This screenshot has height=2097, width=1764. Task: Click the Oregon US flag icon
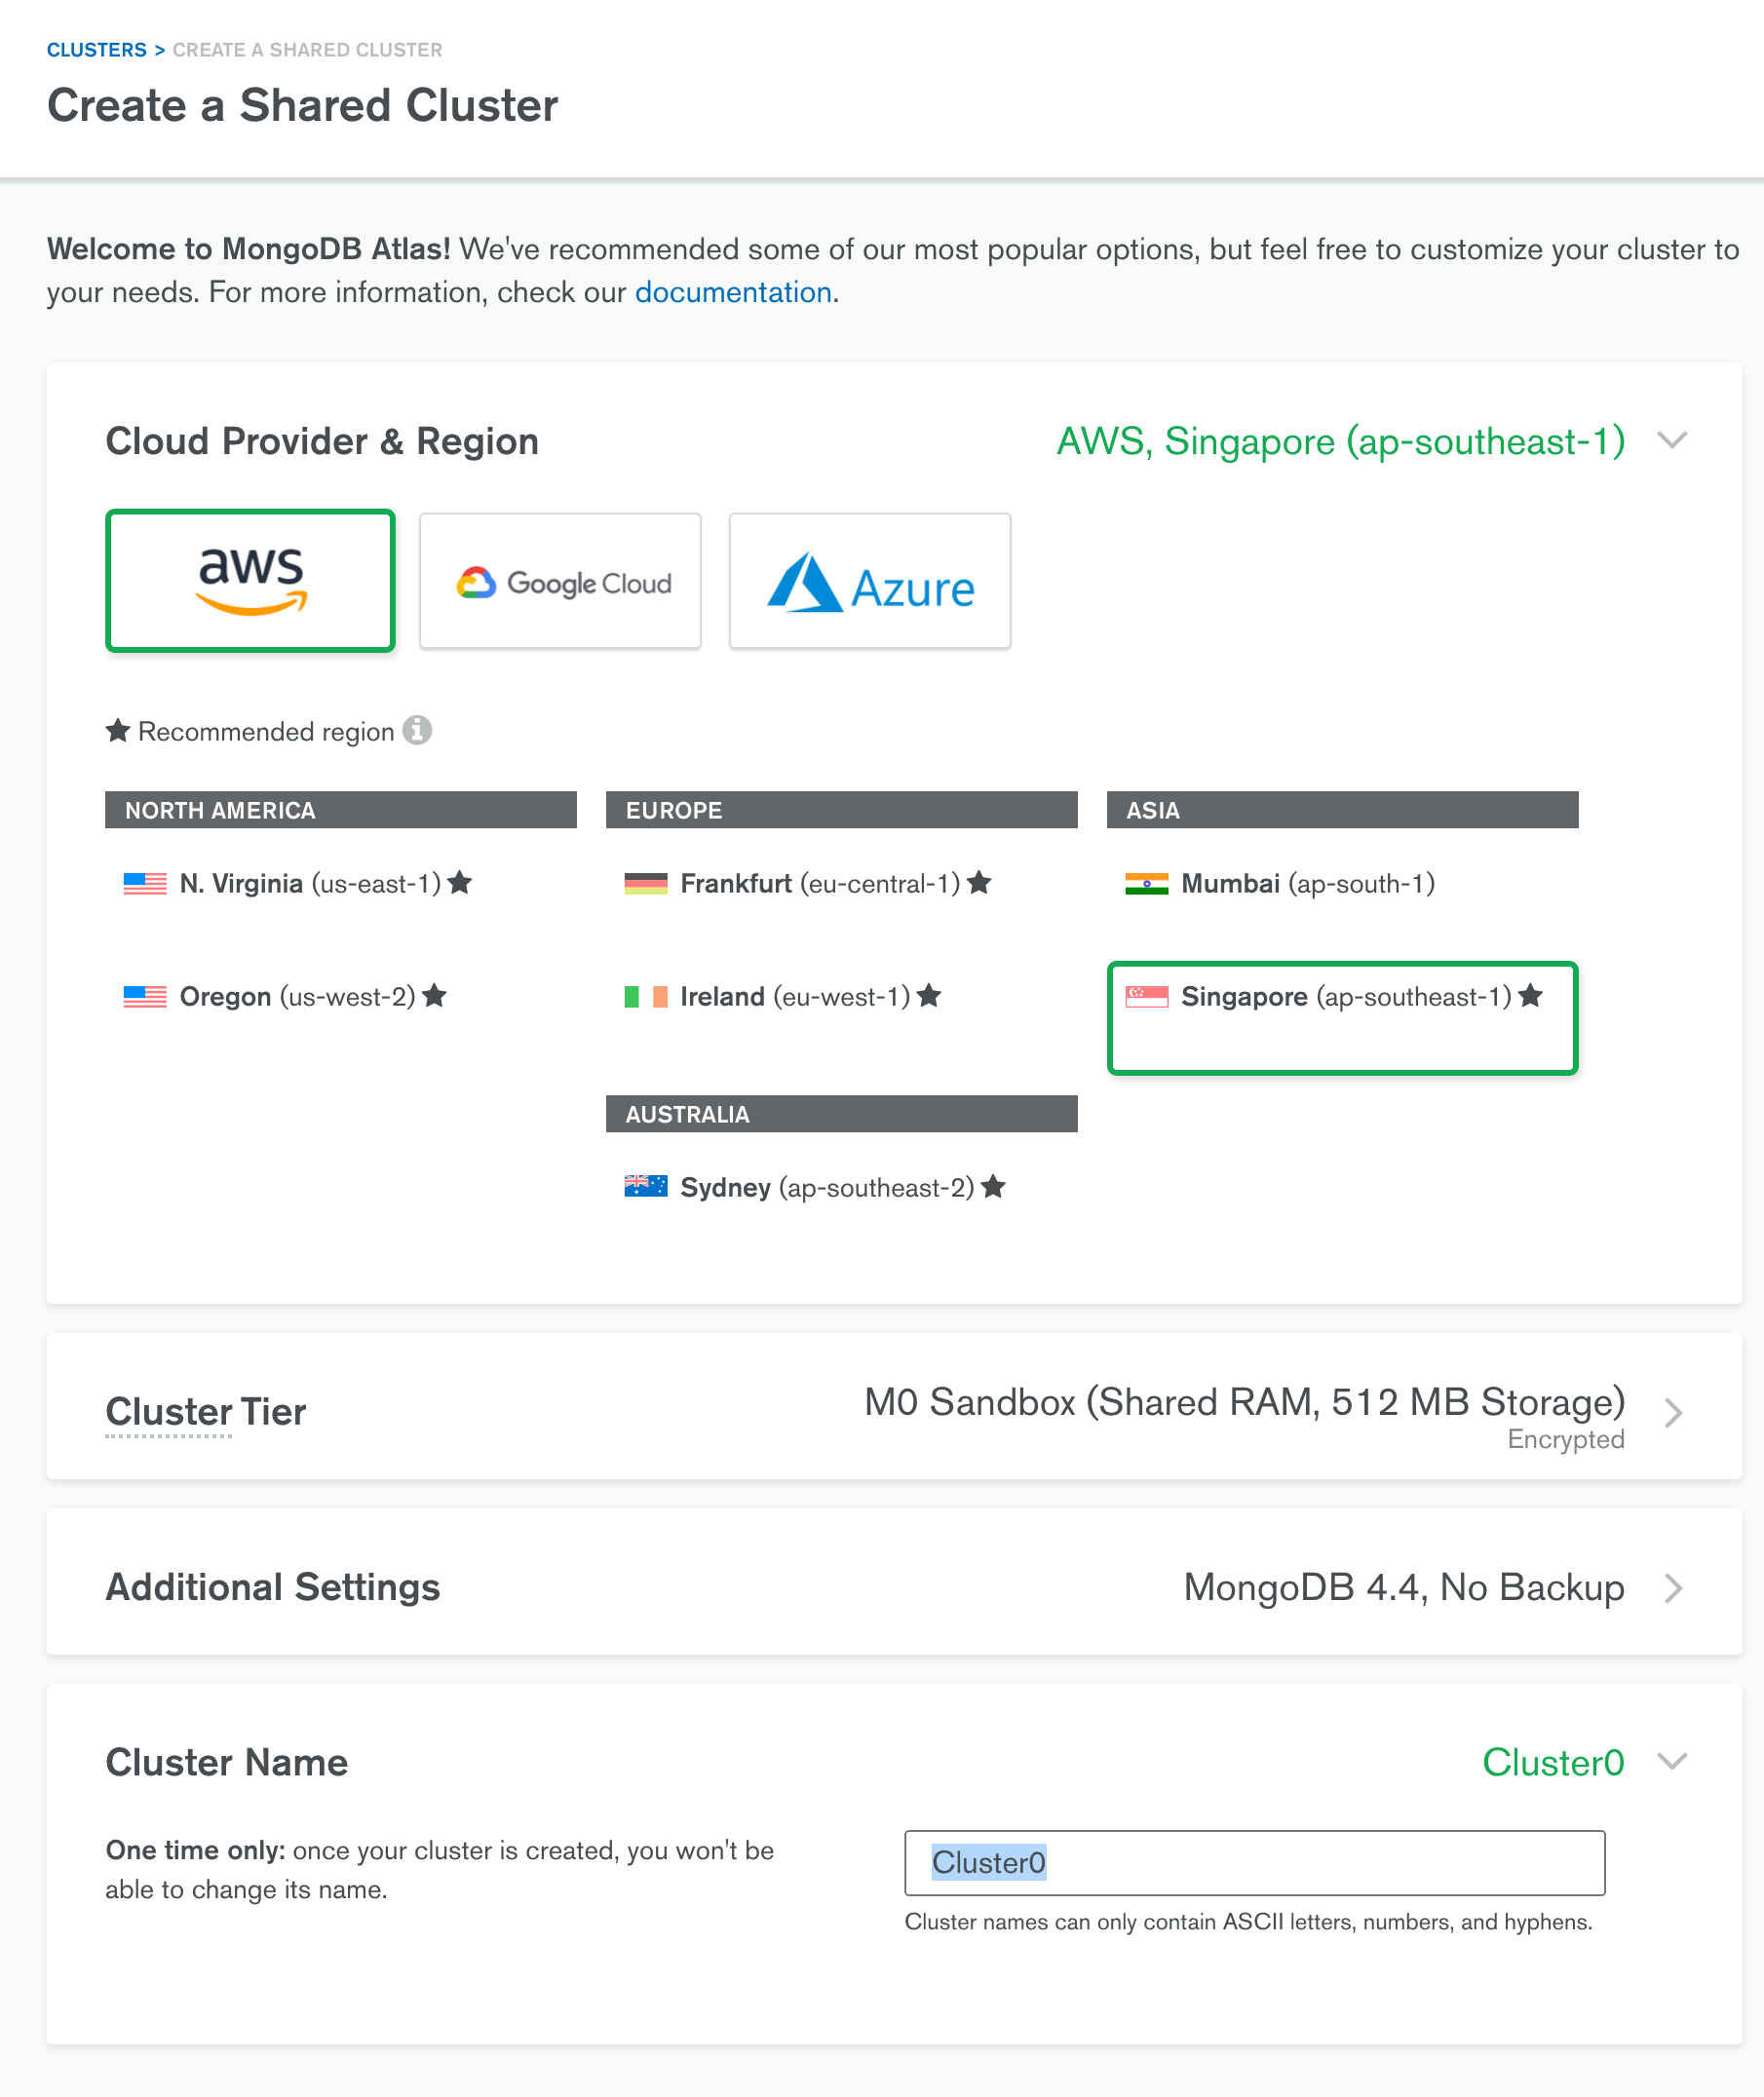pos(145,997)
